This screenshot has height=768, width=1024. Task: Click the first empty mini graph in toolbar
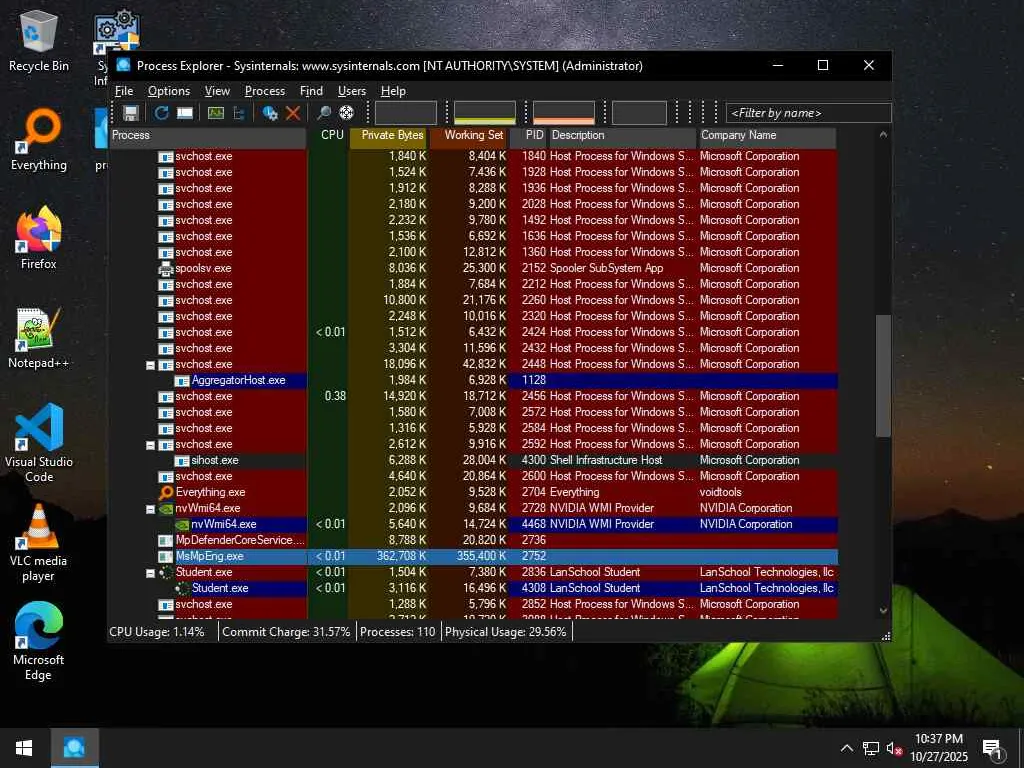click(406, 113)
